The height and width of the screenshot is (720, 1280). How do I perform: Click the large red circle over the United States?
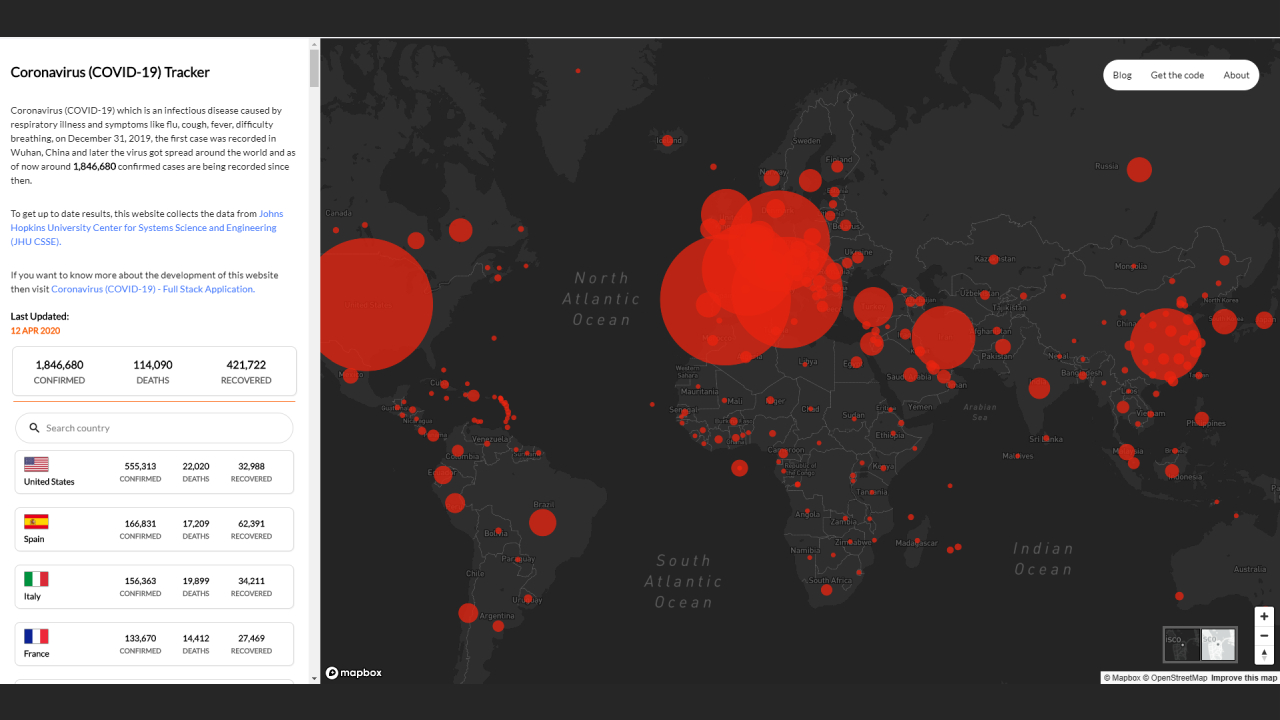[x=367, y=305]
